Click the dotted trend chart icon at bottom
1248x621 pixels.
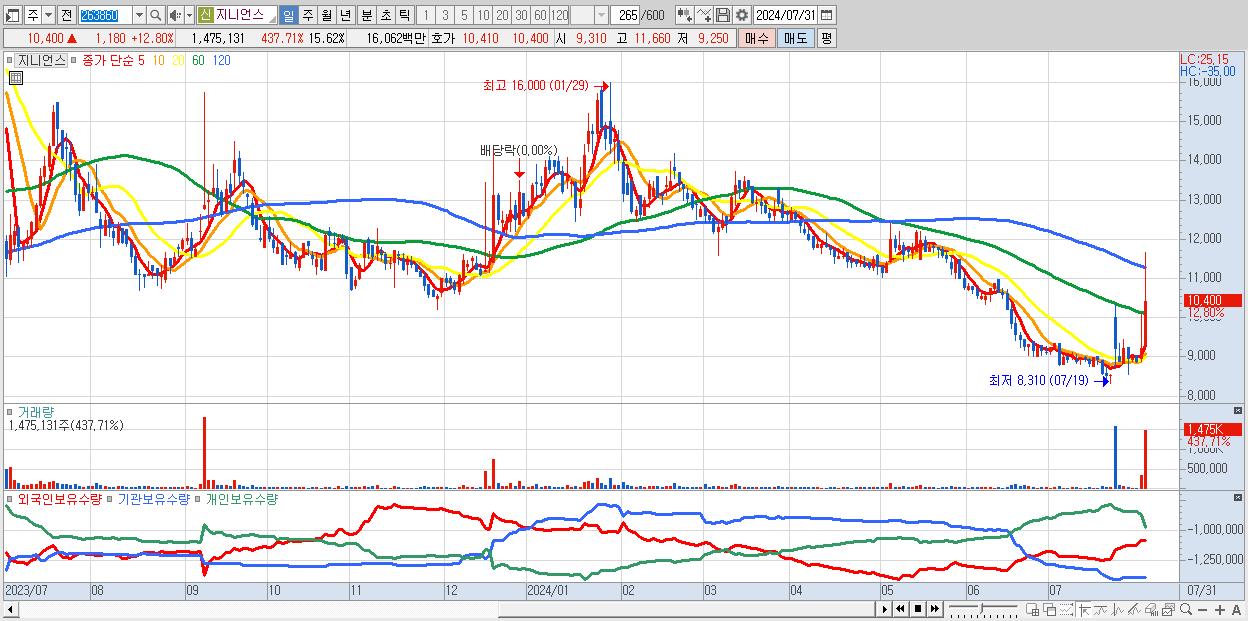point(1066,609)
